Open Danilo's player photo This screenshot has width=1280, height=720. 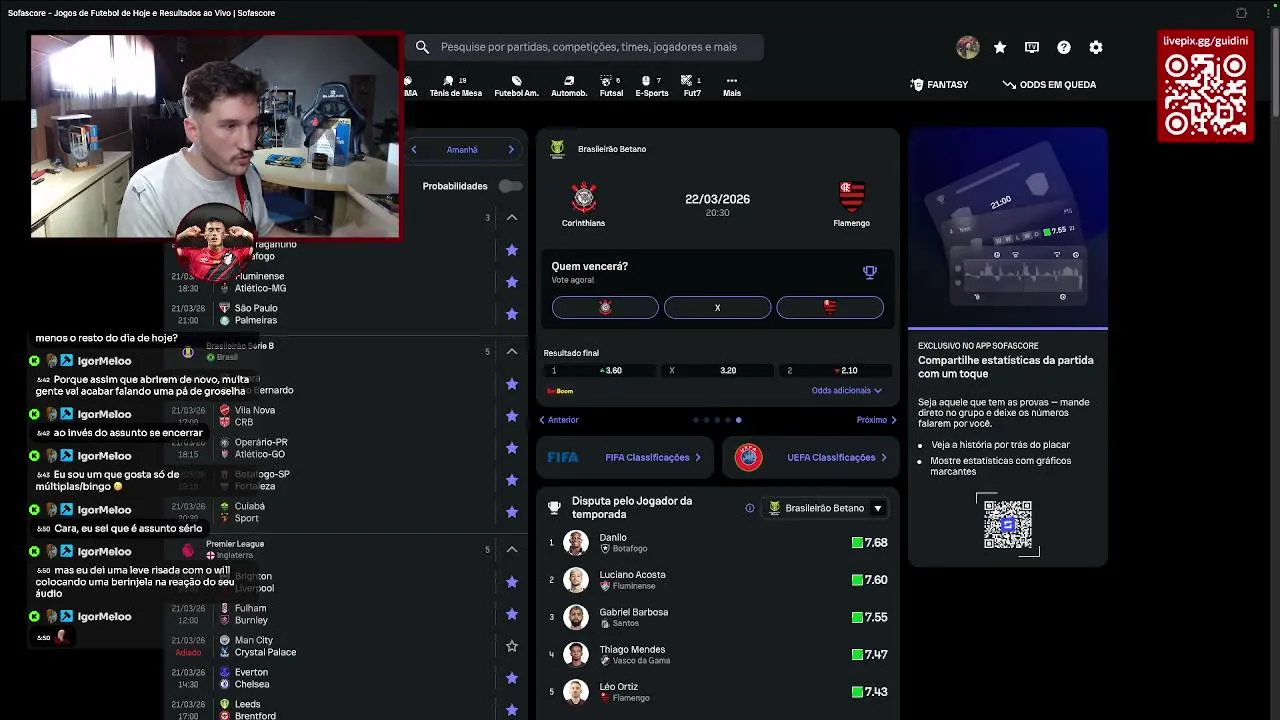click(x=576, y=543)
